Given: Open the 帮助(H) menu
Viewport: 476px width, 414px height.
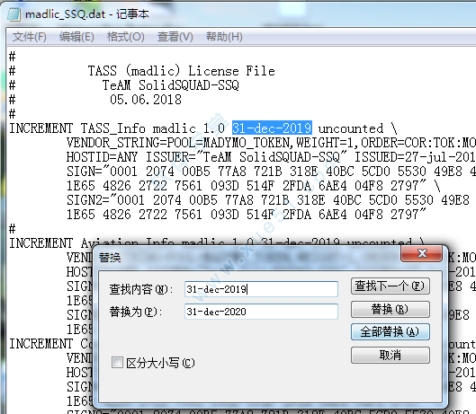Looking at the screenshot, I should pos(224,36).
